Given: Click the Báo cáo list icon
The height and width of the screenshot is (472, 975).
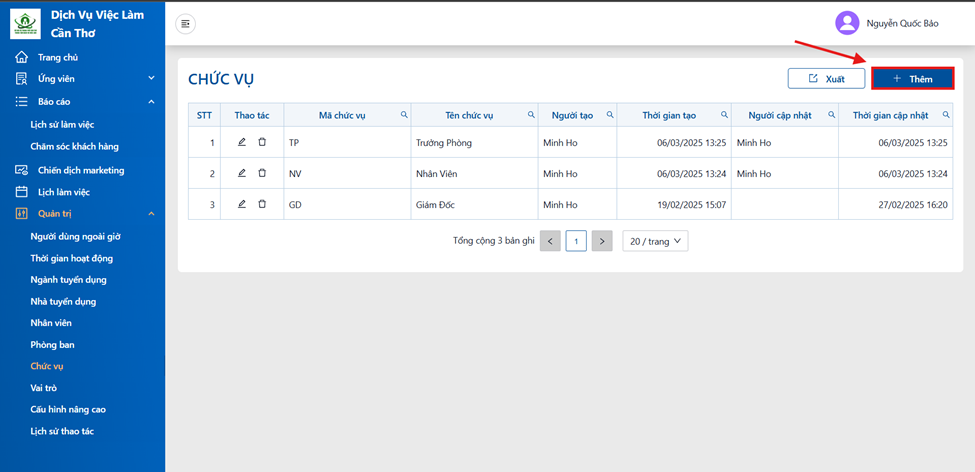Looking at the screenshot, I should [x=21, y=101].
